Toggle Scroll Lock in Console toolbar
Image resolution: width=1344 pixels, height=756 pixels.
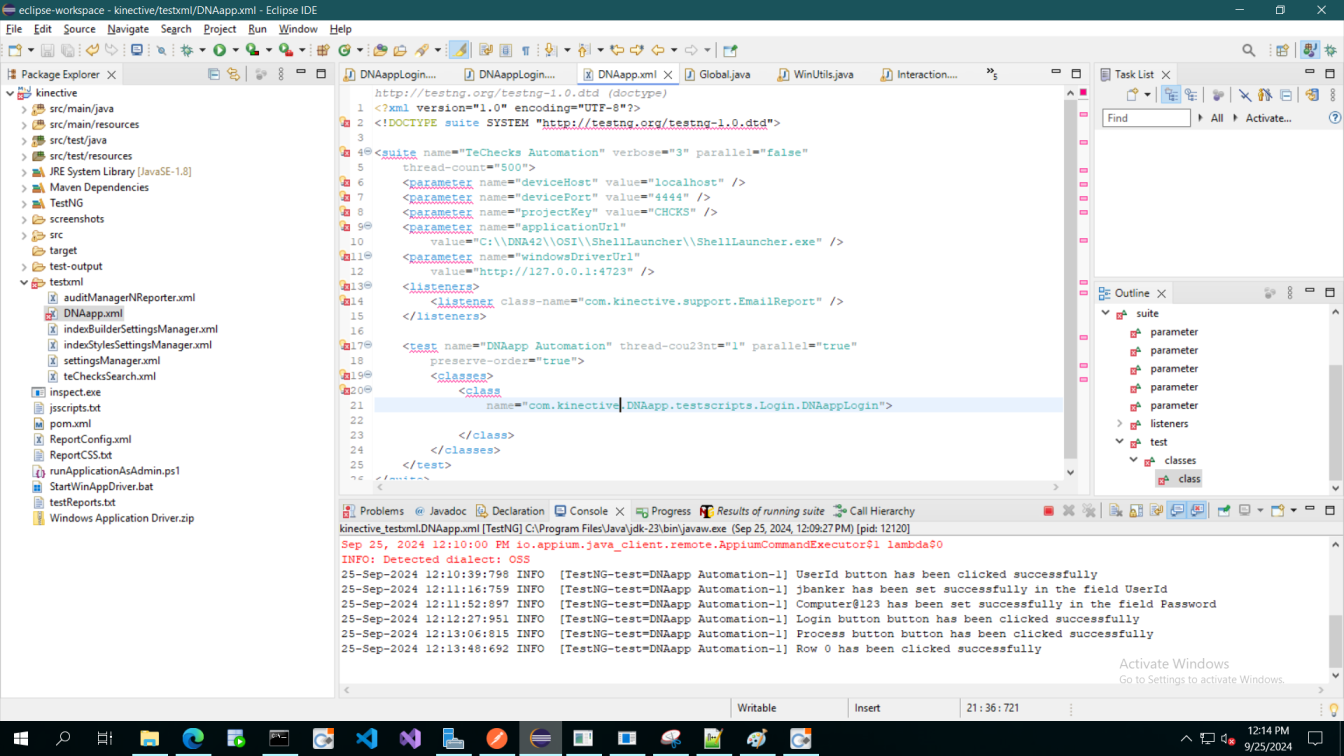tap(1136, 511)
